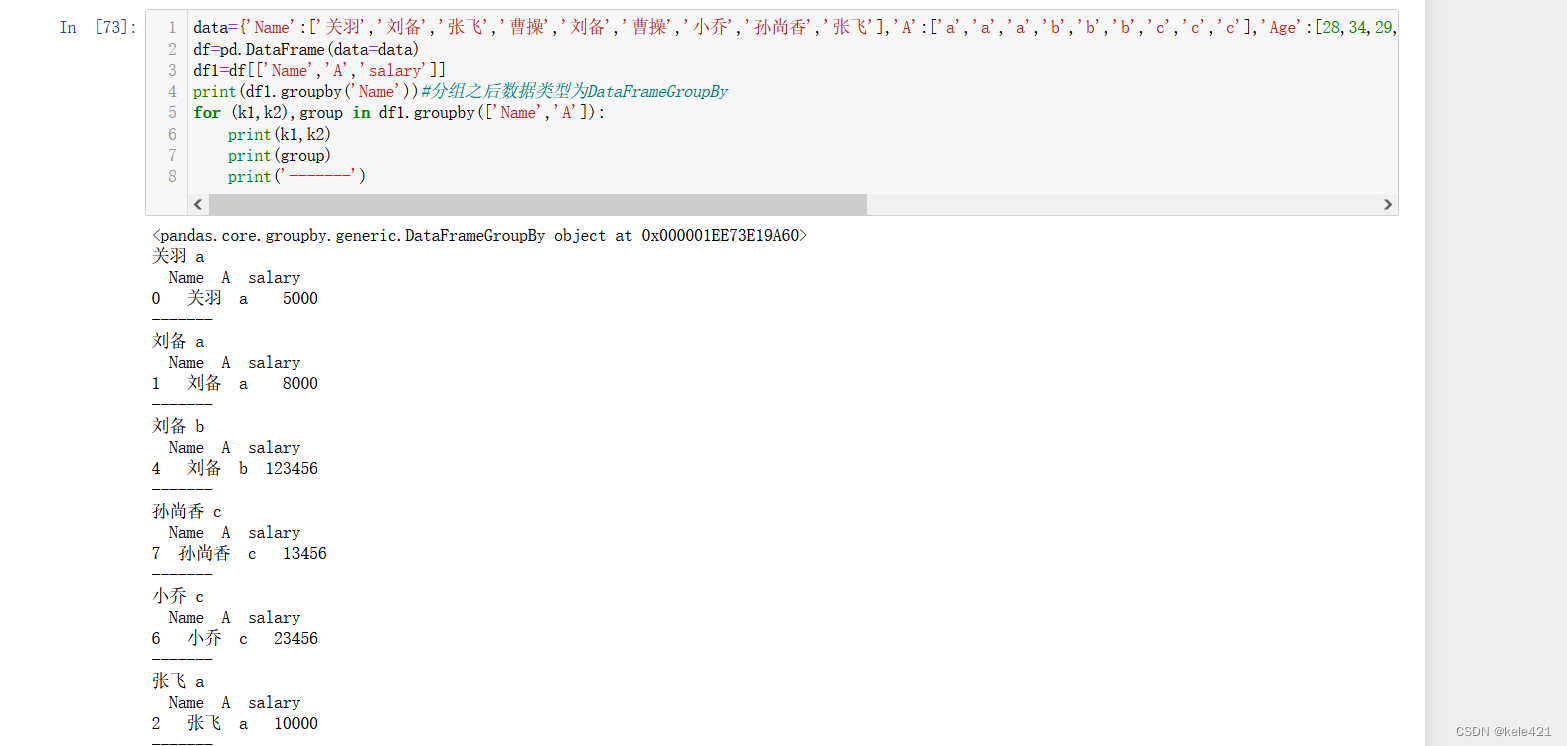Click the 孙尚香 c output group label

(x=185, y=511)
